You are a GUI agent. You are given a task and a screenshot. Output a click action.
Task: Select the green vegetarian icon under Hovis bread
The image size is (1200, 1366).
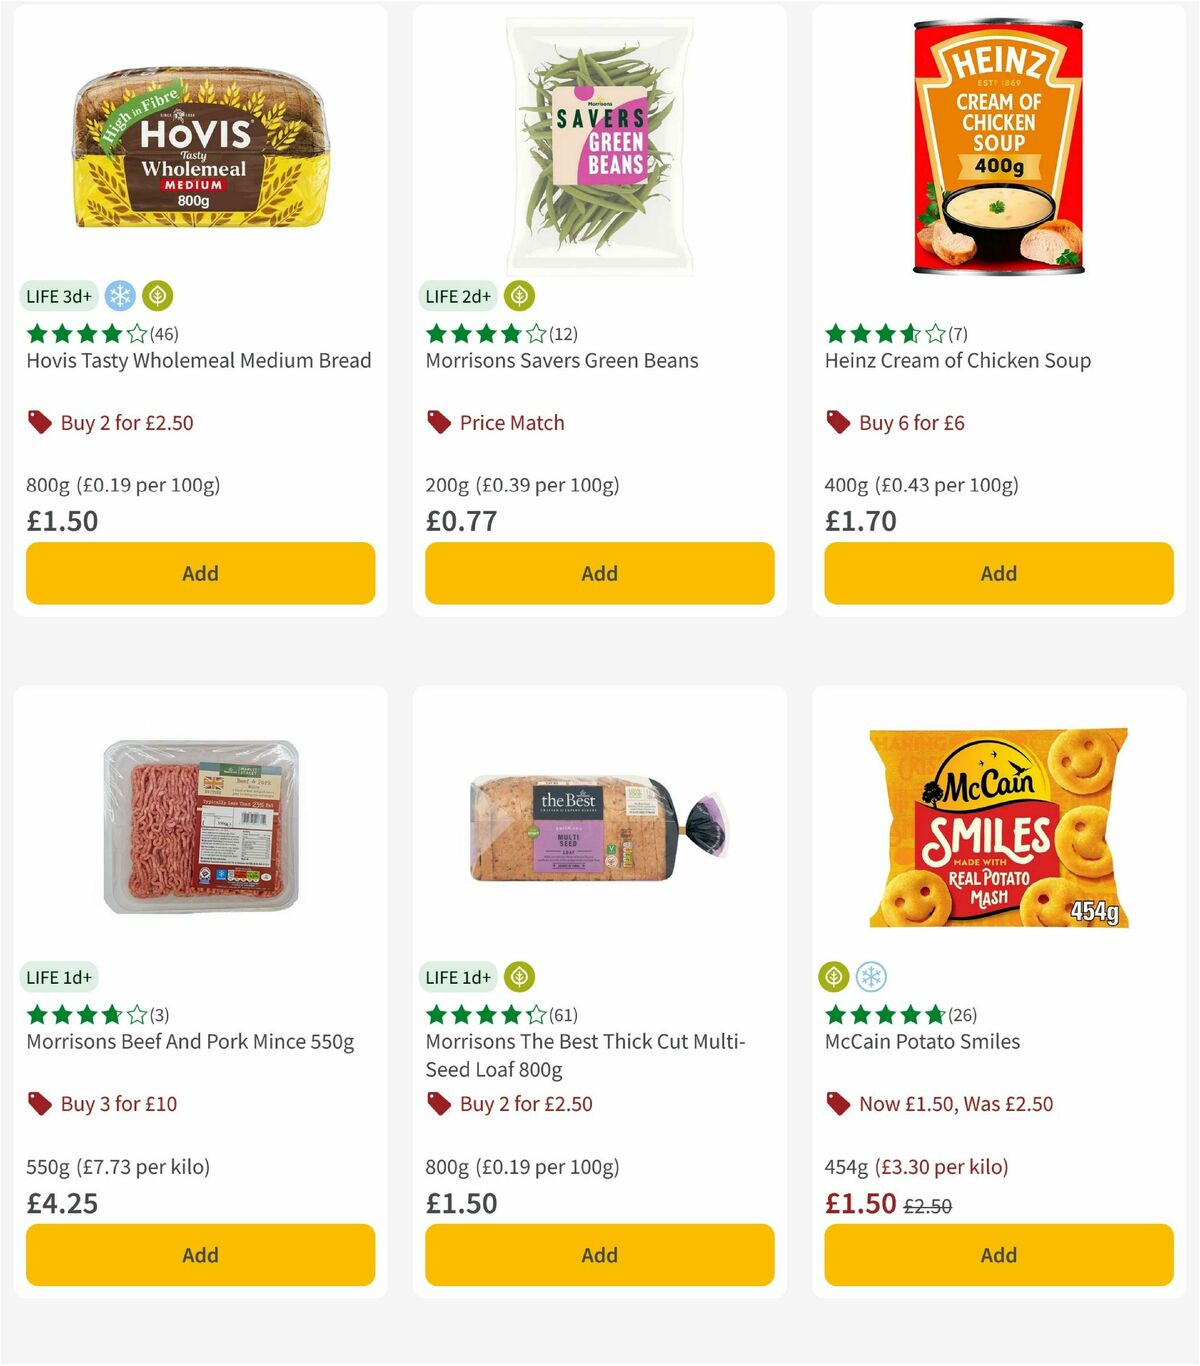click(156, 295)
